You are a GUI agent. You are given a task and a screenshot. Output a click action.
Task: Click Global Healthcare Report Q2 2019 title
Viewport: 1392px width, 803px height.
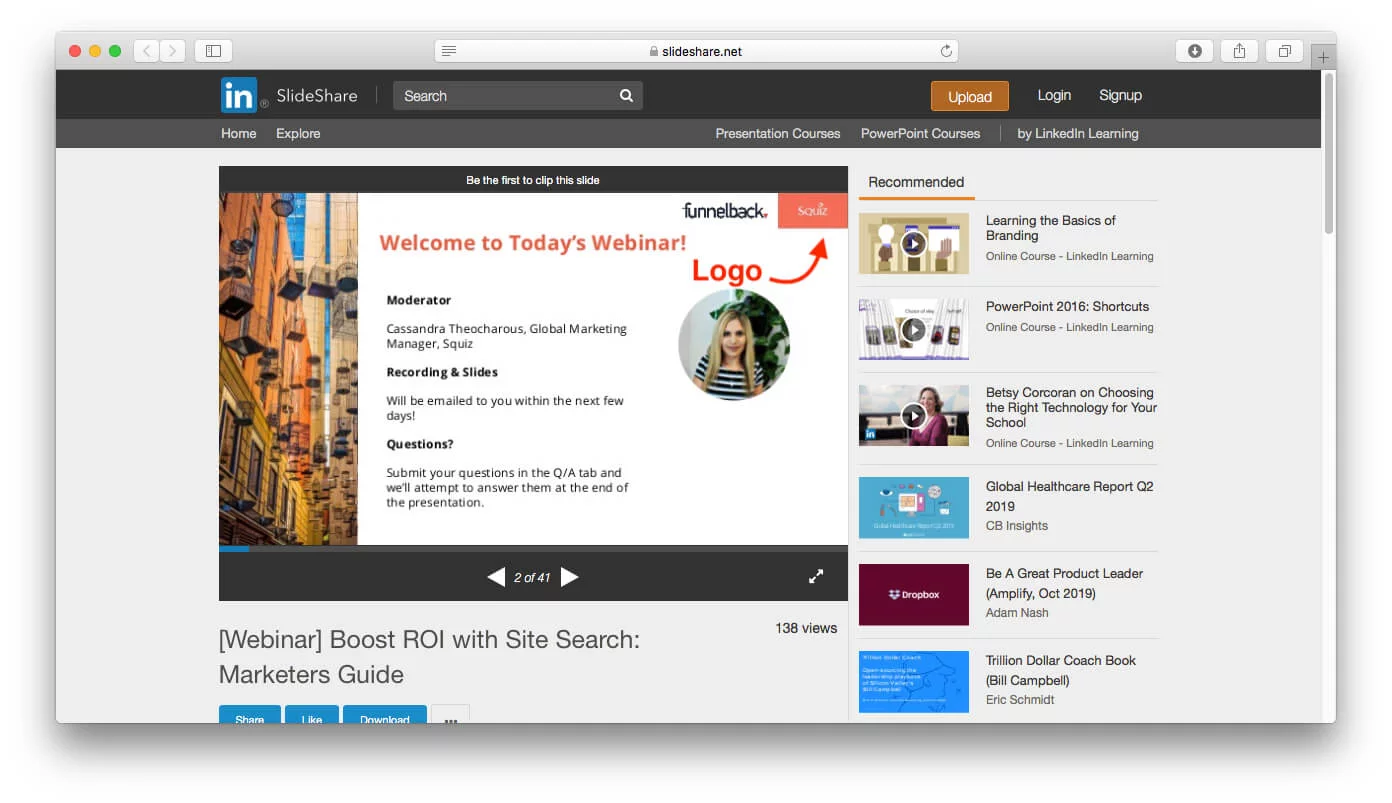coord(1069,496)
